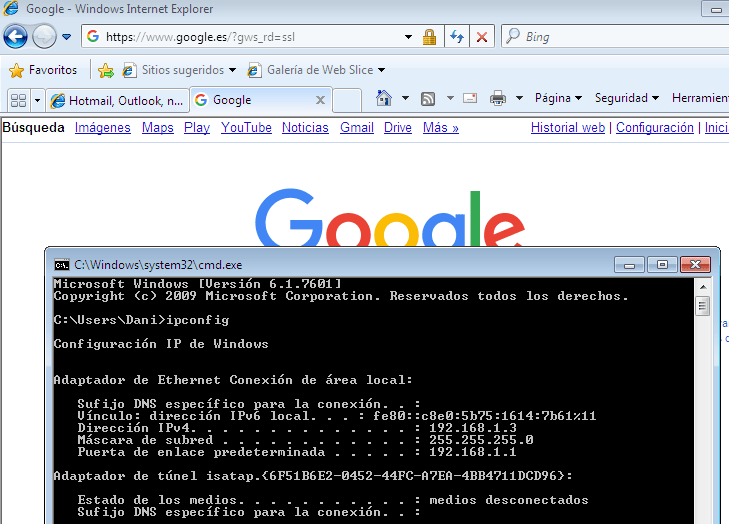Expand the Sitios sugeridos dropdown
The width and height of the screenshot is (729, 524).
(232, 70)
